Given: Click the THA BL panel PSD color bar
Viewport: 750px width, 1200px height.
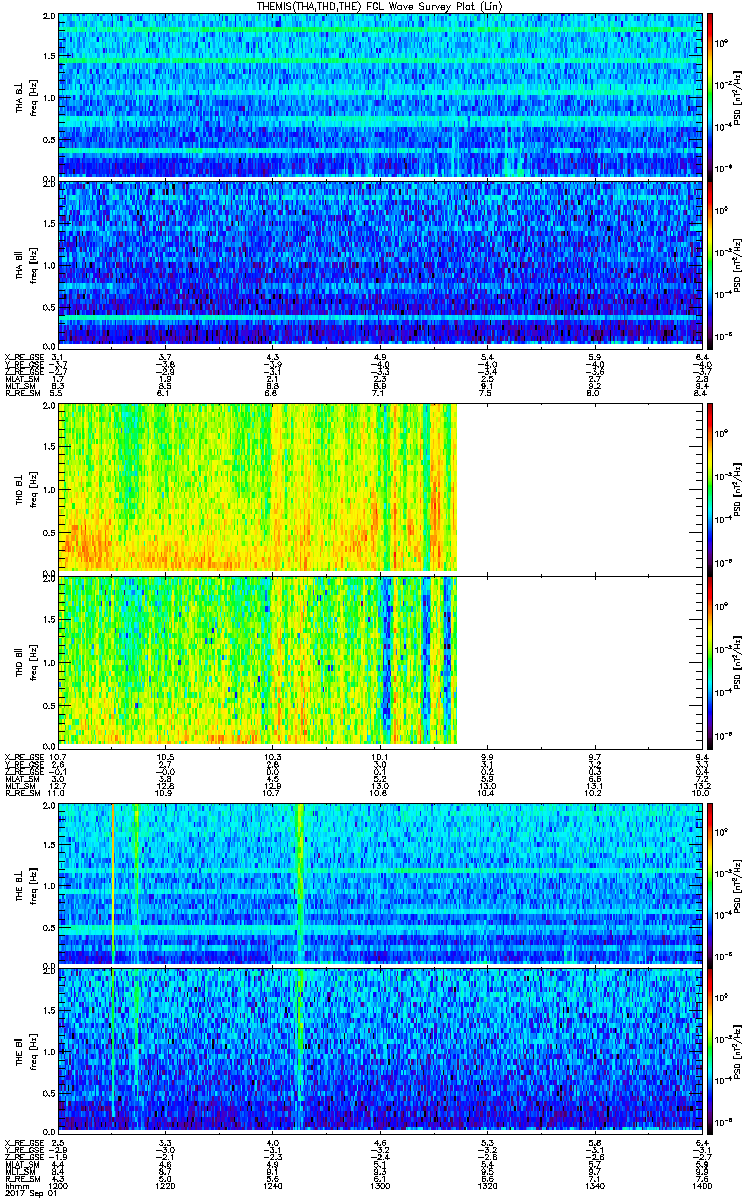Looking at the screenshot, I should click(x=710, y=95).
